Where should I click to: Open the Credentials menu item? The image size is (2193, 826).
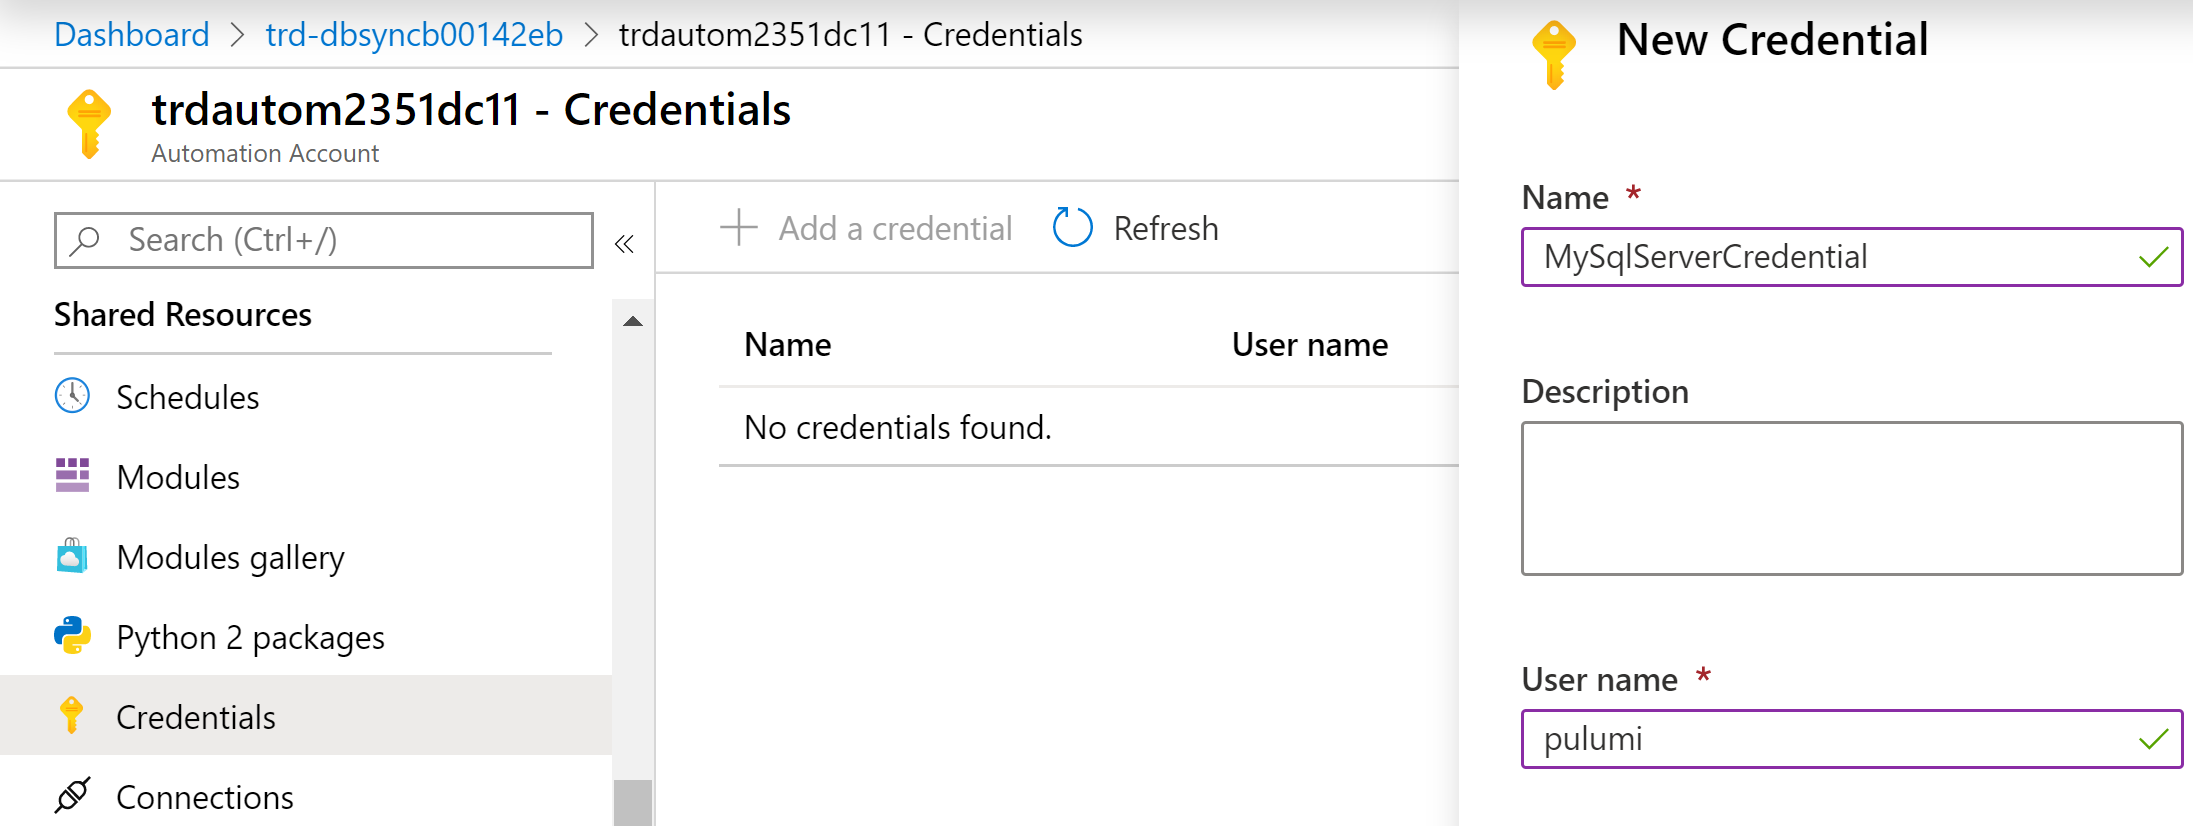pos(196,717)
